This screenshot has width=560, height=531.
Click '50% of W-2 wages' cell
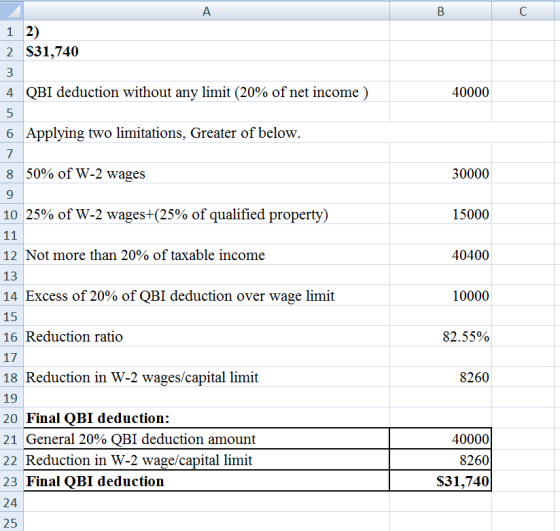206,174
